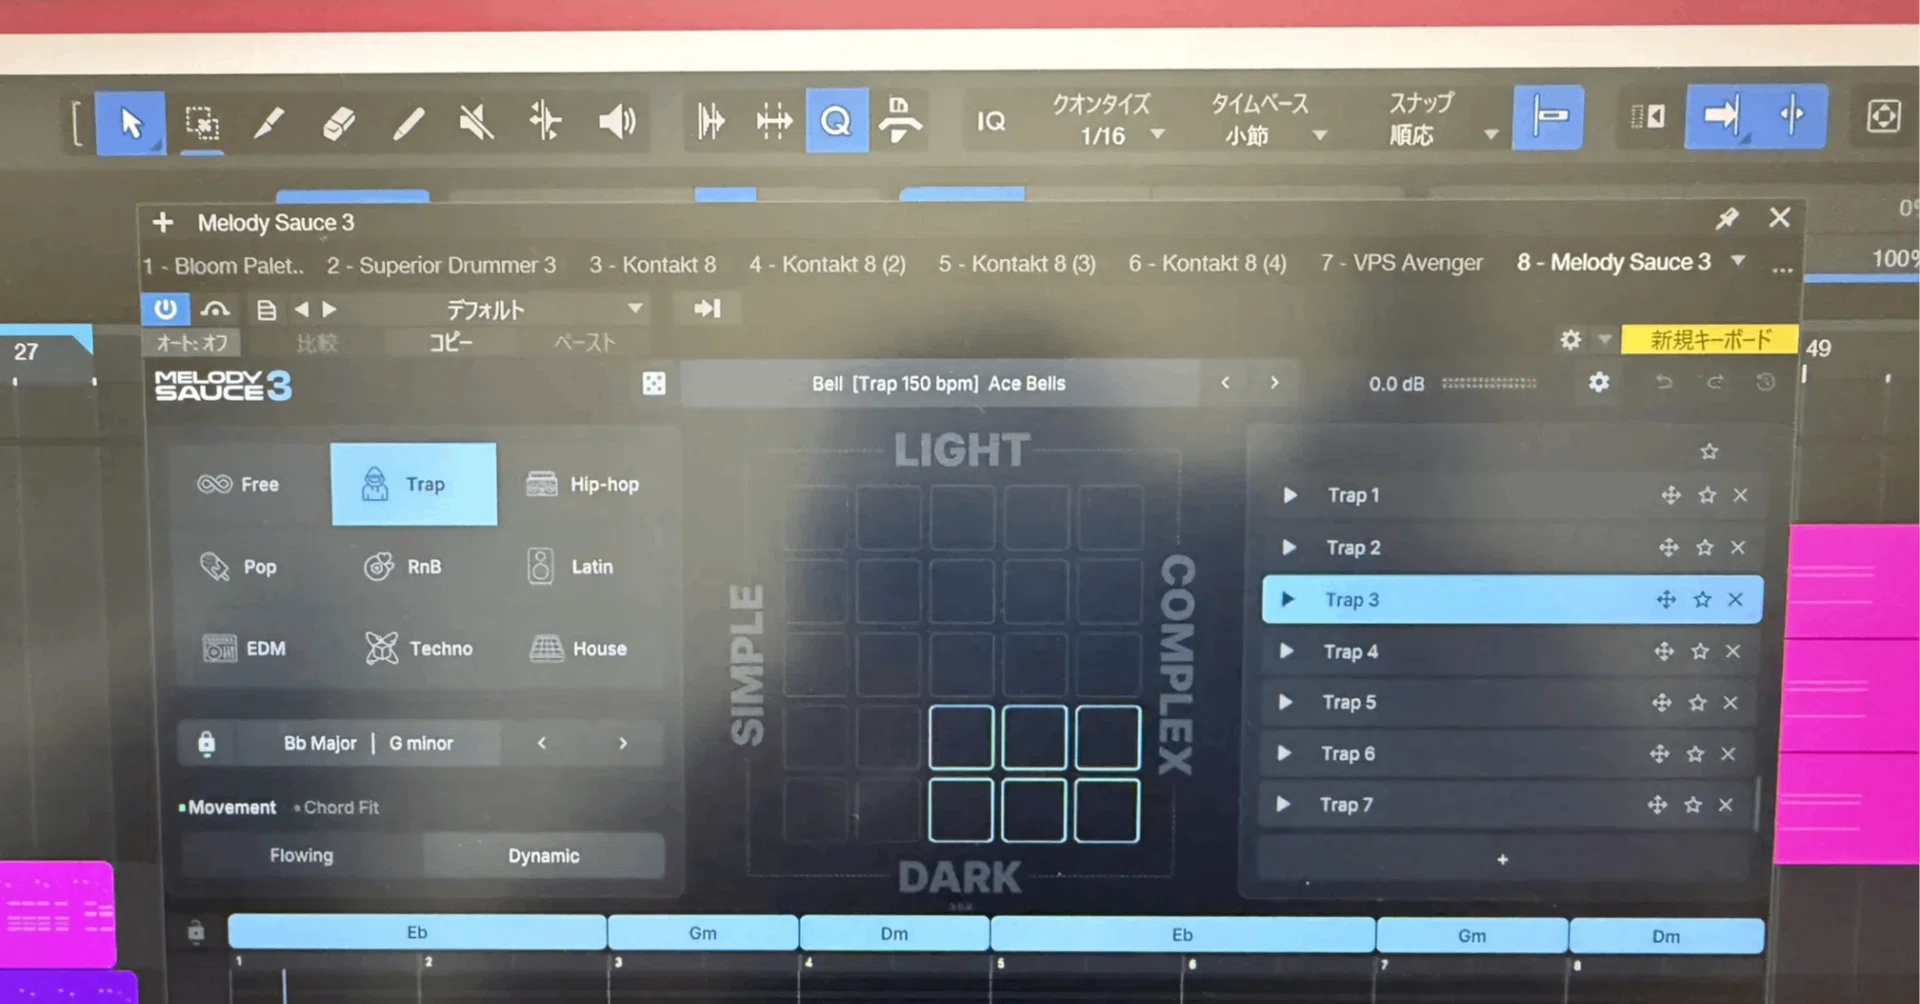Screen dimensions: 1920x1004
Task: Select the eraser tool
Action: (x=339, y=123)
